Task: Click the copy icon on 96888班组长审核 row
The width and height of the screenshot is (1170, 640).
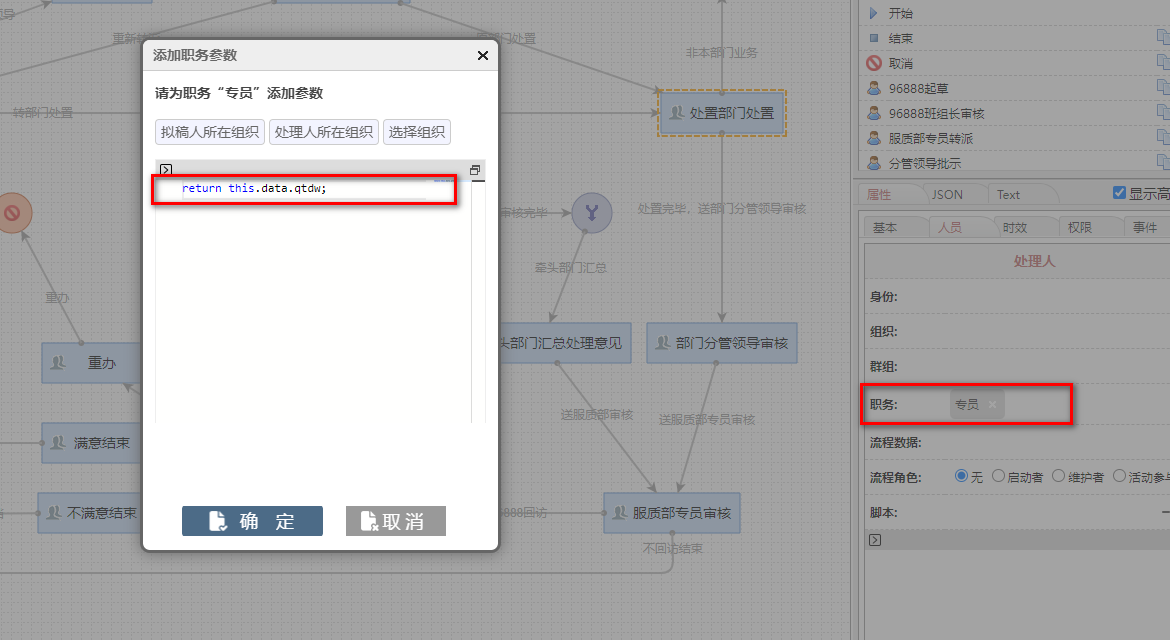Action: 1163,112
